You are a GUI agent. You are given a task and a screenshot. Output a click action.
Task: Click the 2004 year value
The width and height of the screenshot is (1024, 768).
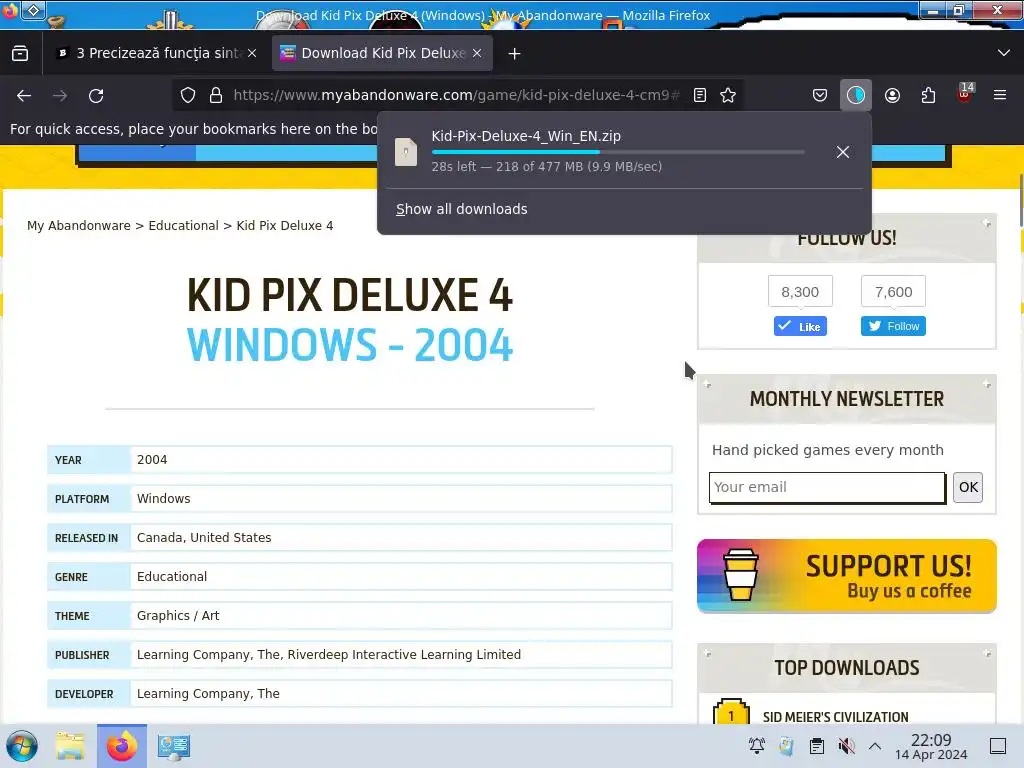152,459
